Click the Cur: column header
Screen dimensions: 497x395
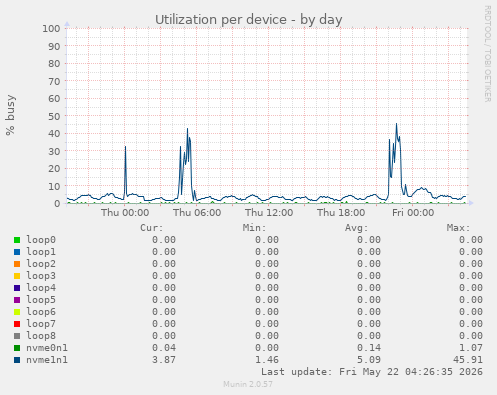pyautogui.click(x=152, y=228)
